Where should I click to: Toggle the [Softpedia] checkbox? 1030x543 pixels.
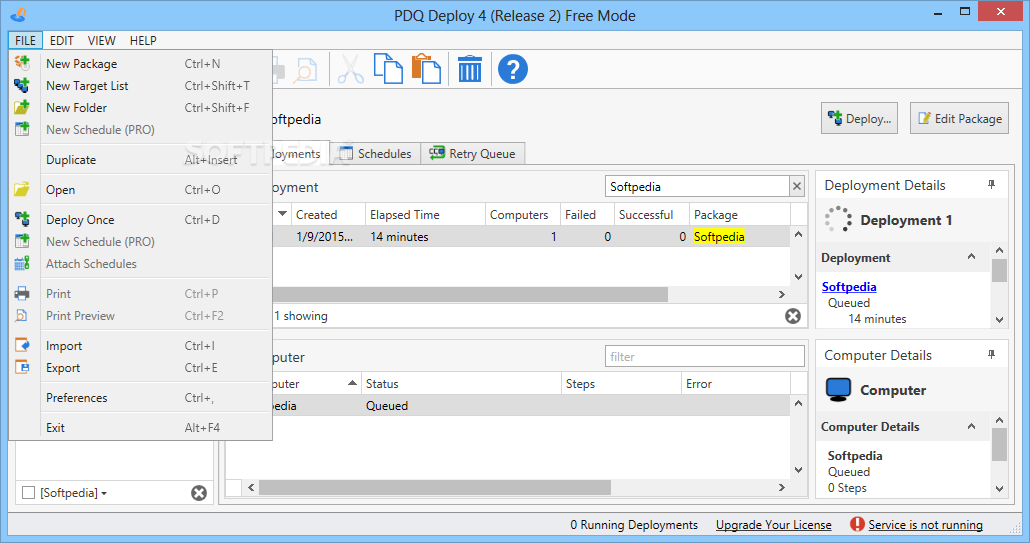pyautogui.click(x=28, y=492)
